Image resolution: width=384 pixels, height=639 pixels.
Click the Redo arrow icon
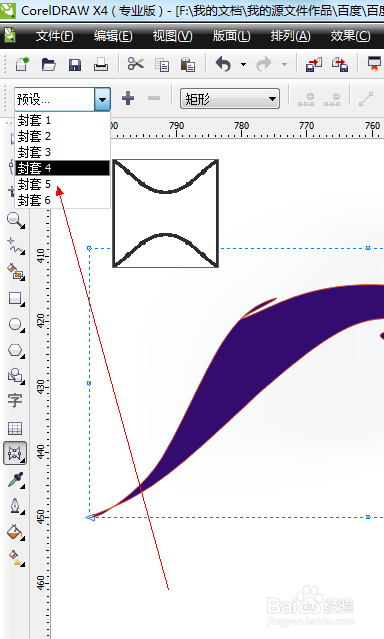[x=263, y=64]
